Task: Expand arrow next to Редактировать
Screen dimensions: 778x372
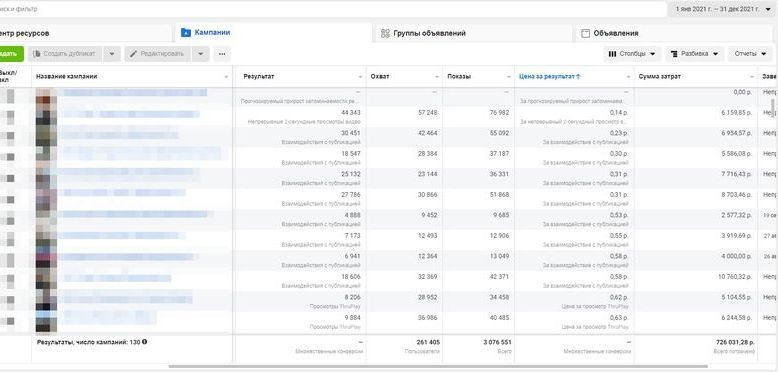Action: tap(200, 54)
